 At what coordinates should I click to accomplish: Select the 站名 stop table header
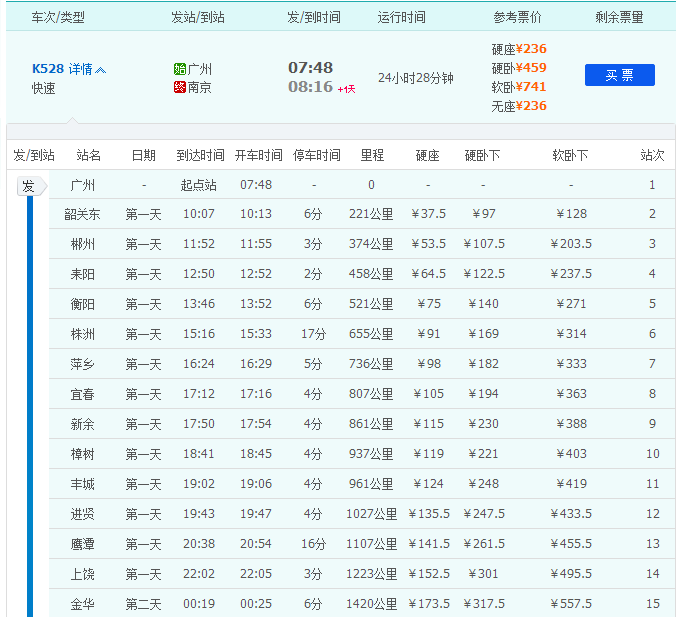tap(89, 155)
